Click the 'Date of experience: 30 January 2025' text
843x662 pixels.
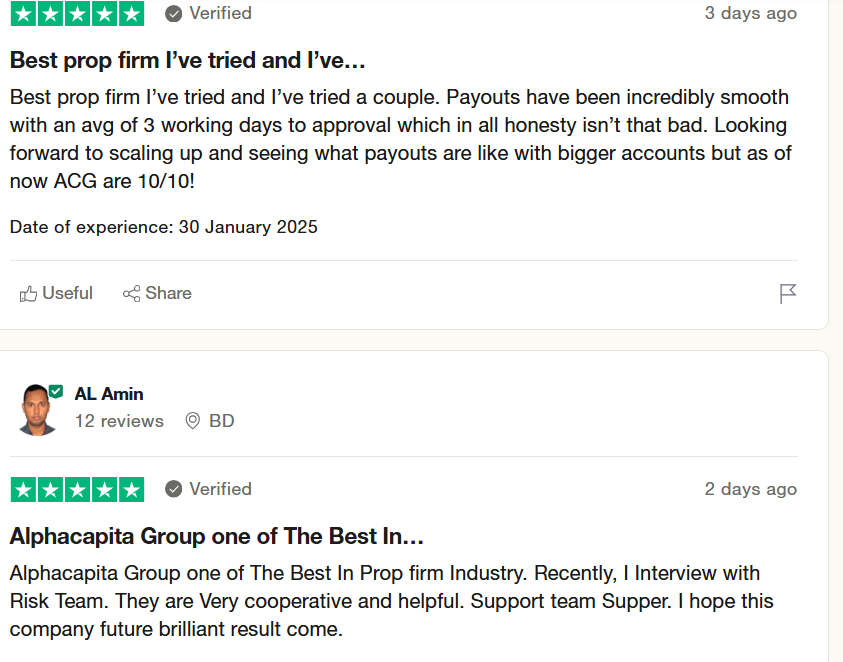tap(164, 227)
